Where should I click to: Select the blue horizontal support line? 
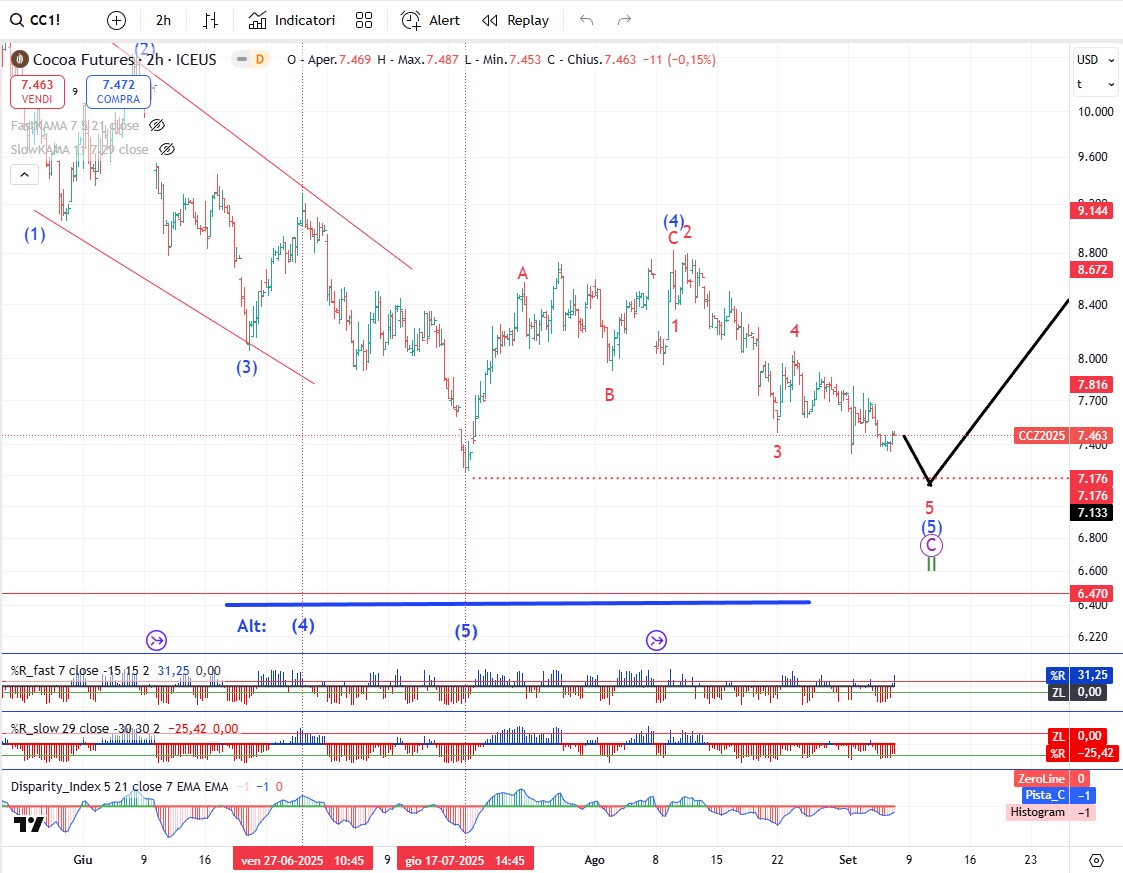point(517,603)
